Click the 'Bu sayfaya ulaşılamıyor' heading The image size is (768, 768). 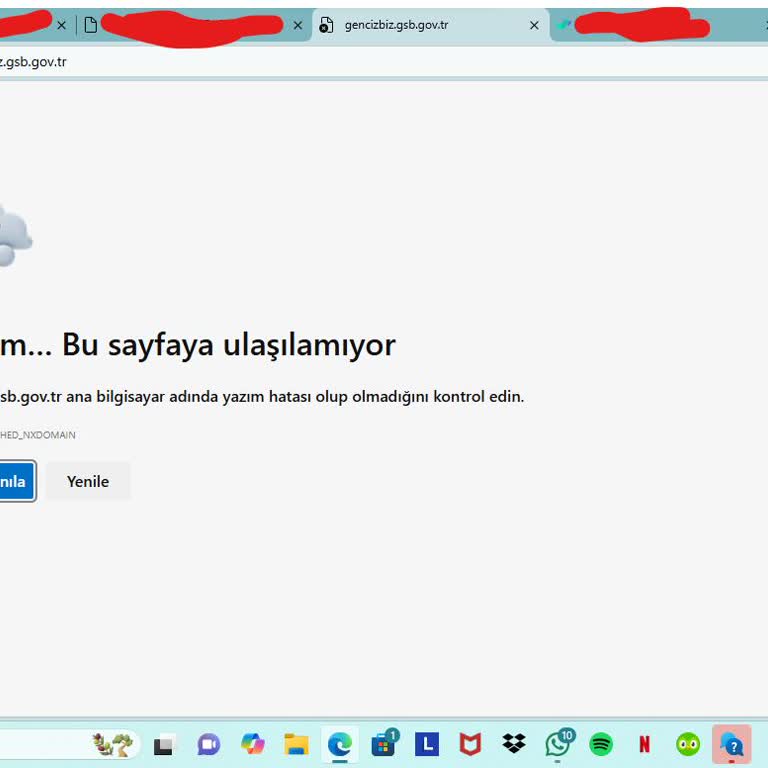[x=229, y=345]
